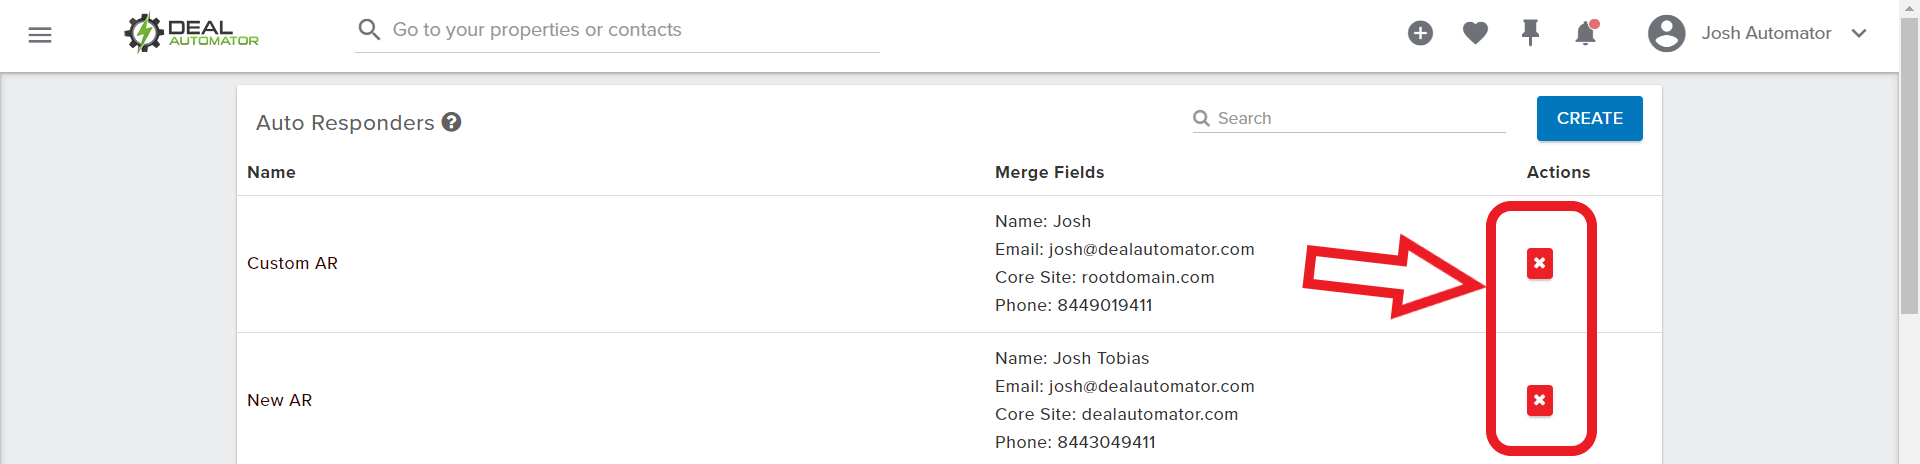The image size is (1920, 464).
Task: Click the magnifier icon in the top search
Action: pos(369,30)
